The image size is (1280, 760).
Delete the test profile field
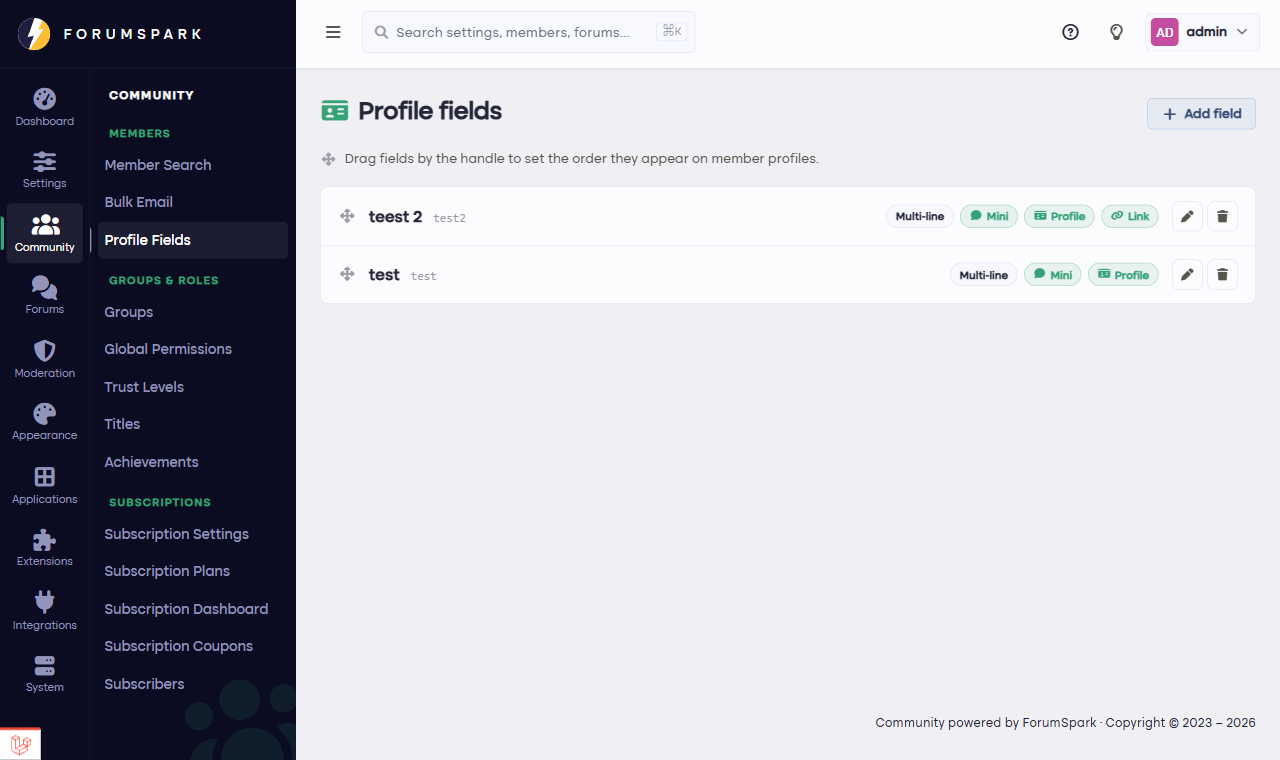pos(1223,274)
